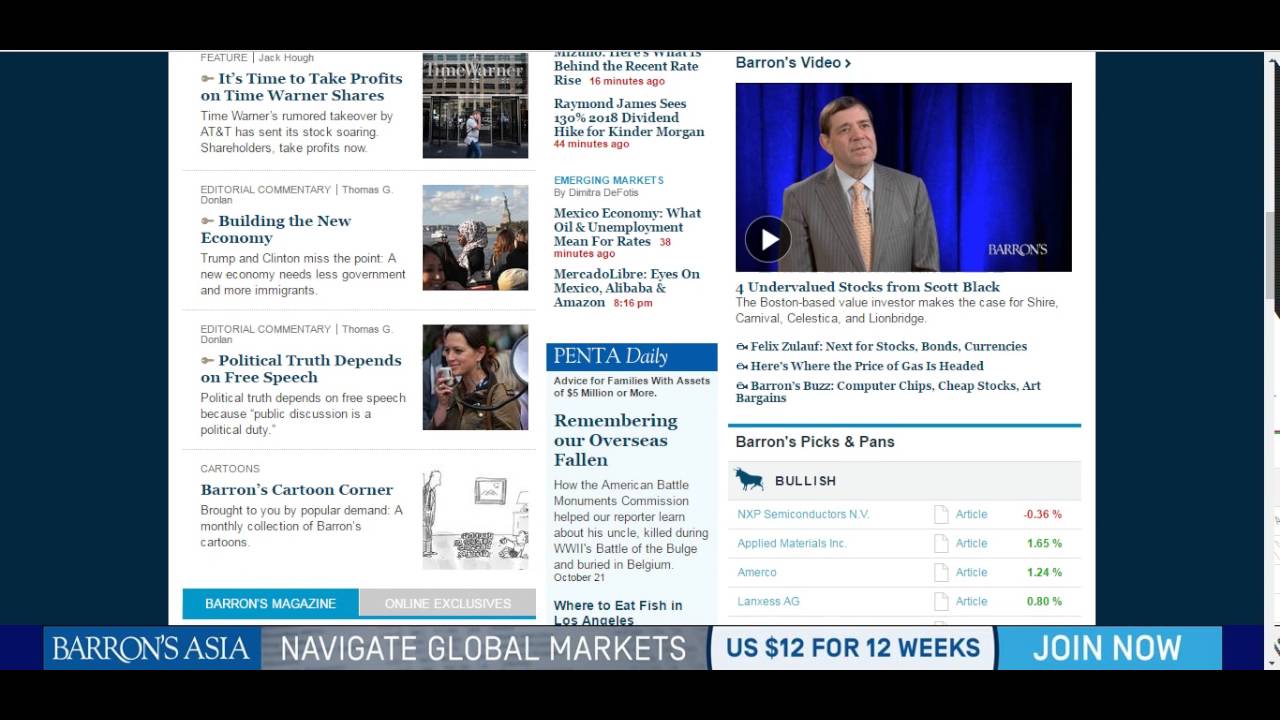The image size is (1280, 720).
Task: Open Felix Zulauf stocks bonds currencies link
Action: 889,347
